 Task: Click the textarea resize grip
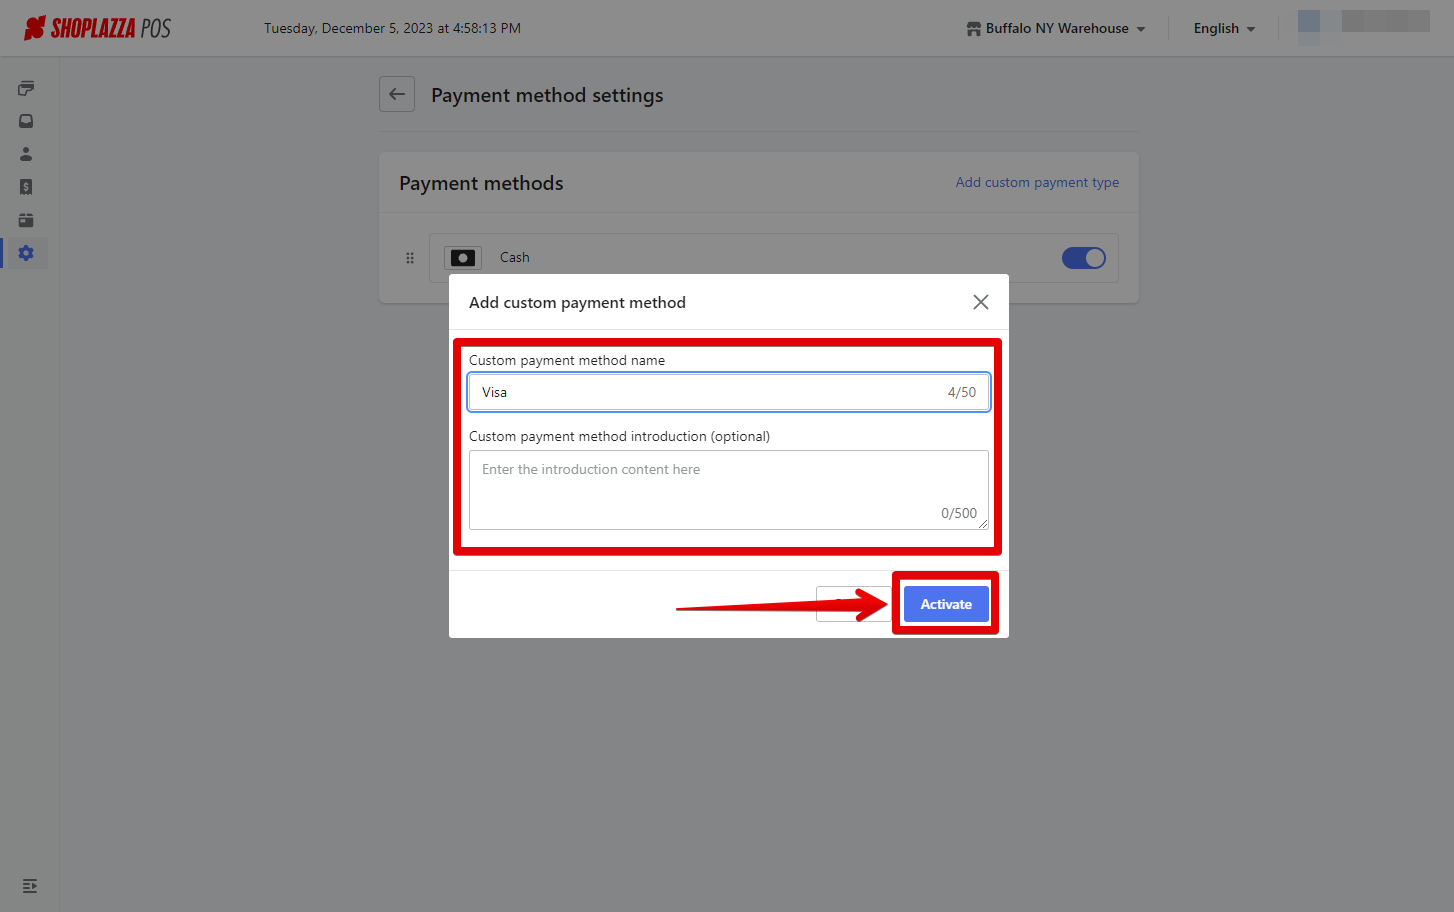tap(983, 524)
